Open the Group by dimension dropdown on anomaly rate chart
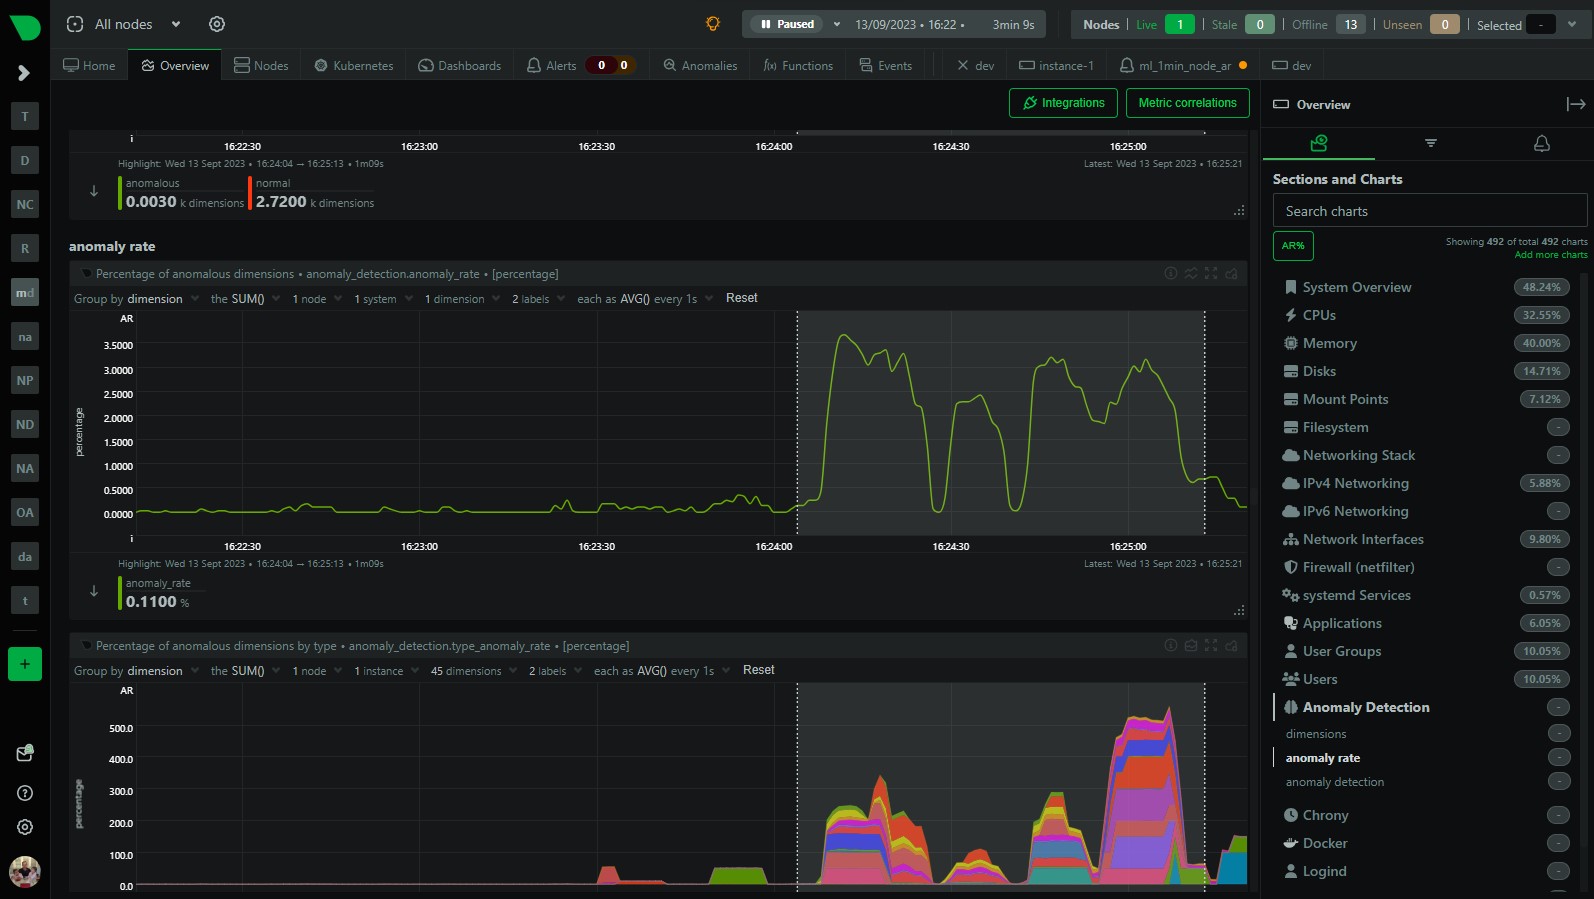Image resolution: width=1594 pixels, height=899 pixels. [x=136, y=299]
